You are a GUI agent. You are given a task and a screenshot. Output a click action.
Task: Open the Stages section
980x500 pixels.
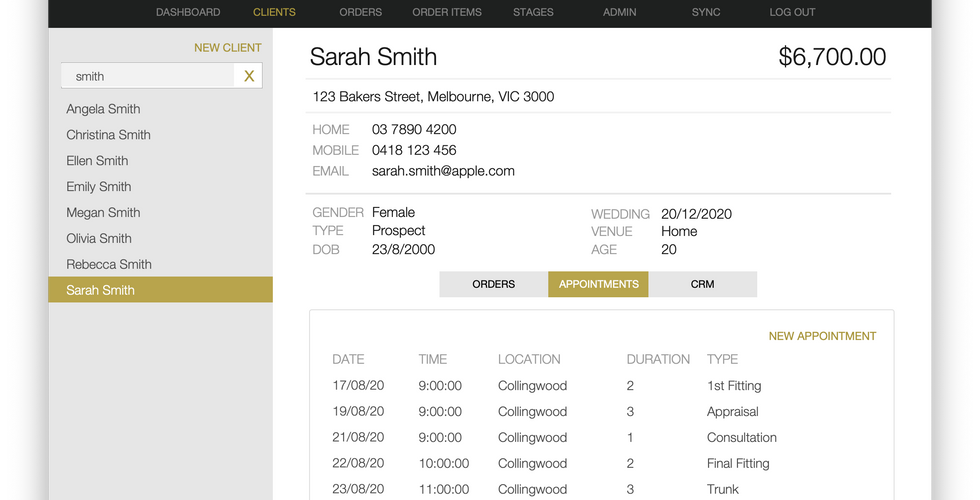[533, 12]
